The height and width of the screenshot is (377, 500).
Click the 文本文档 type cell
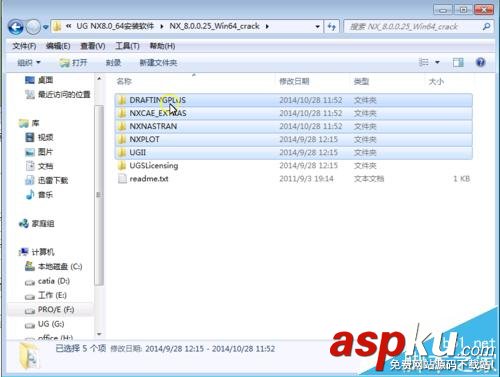point(369,179)
